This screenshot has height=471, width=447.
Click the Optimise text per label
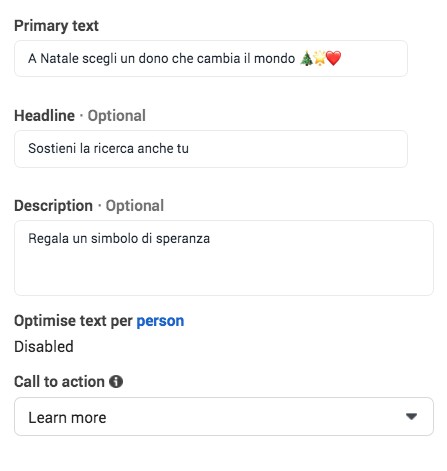pos(73,321)
